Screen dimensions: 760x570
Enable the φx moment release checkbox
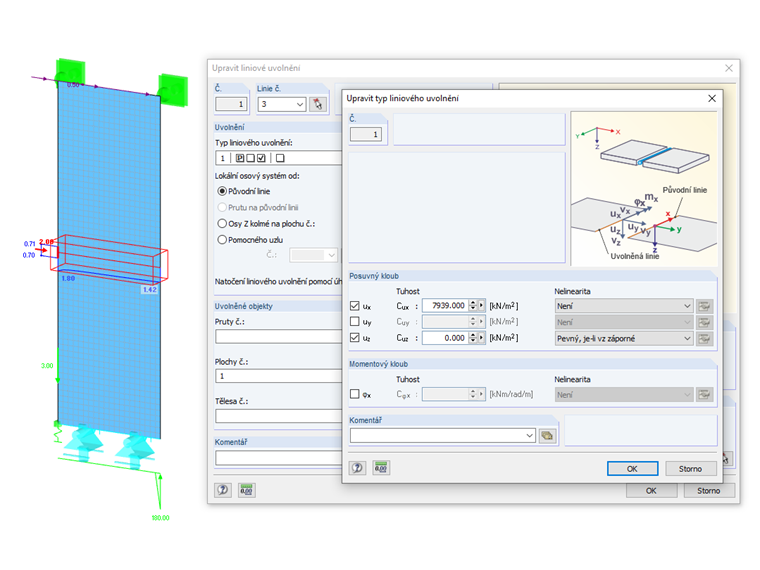pos(354,394)
